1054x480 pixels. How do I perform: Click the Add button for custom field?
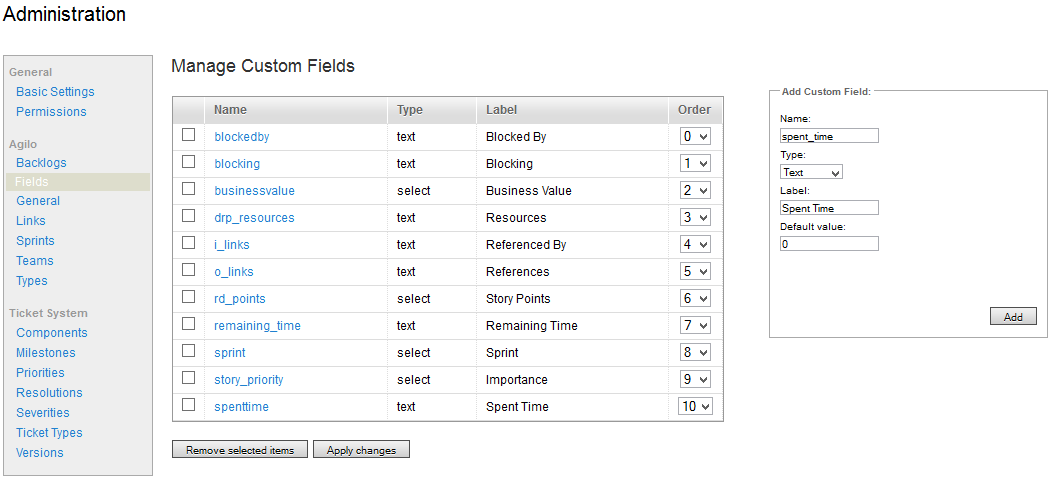tap(1013, 316)
